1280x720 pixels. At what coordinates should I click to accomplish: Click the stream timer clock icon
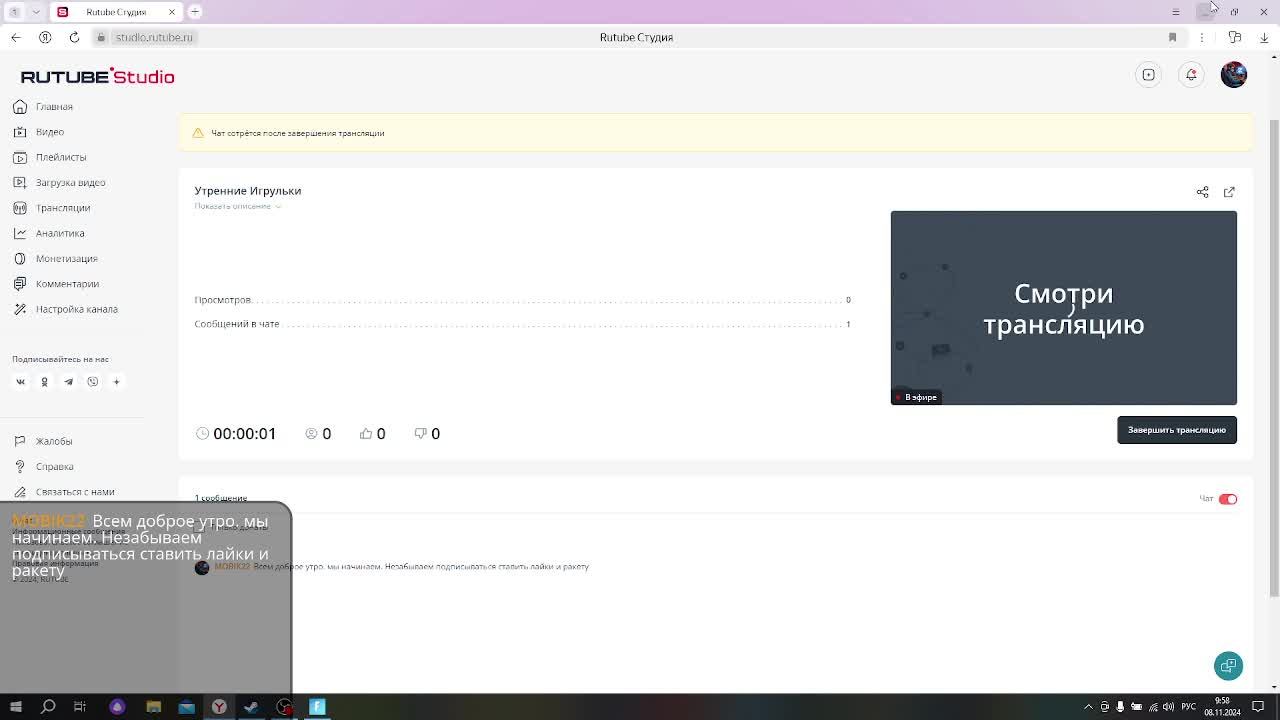coord(203,433)
